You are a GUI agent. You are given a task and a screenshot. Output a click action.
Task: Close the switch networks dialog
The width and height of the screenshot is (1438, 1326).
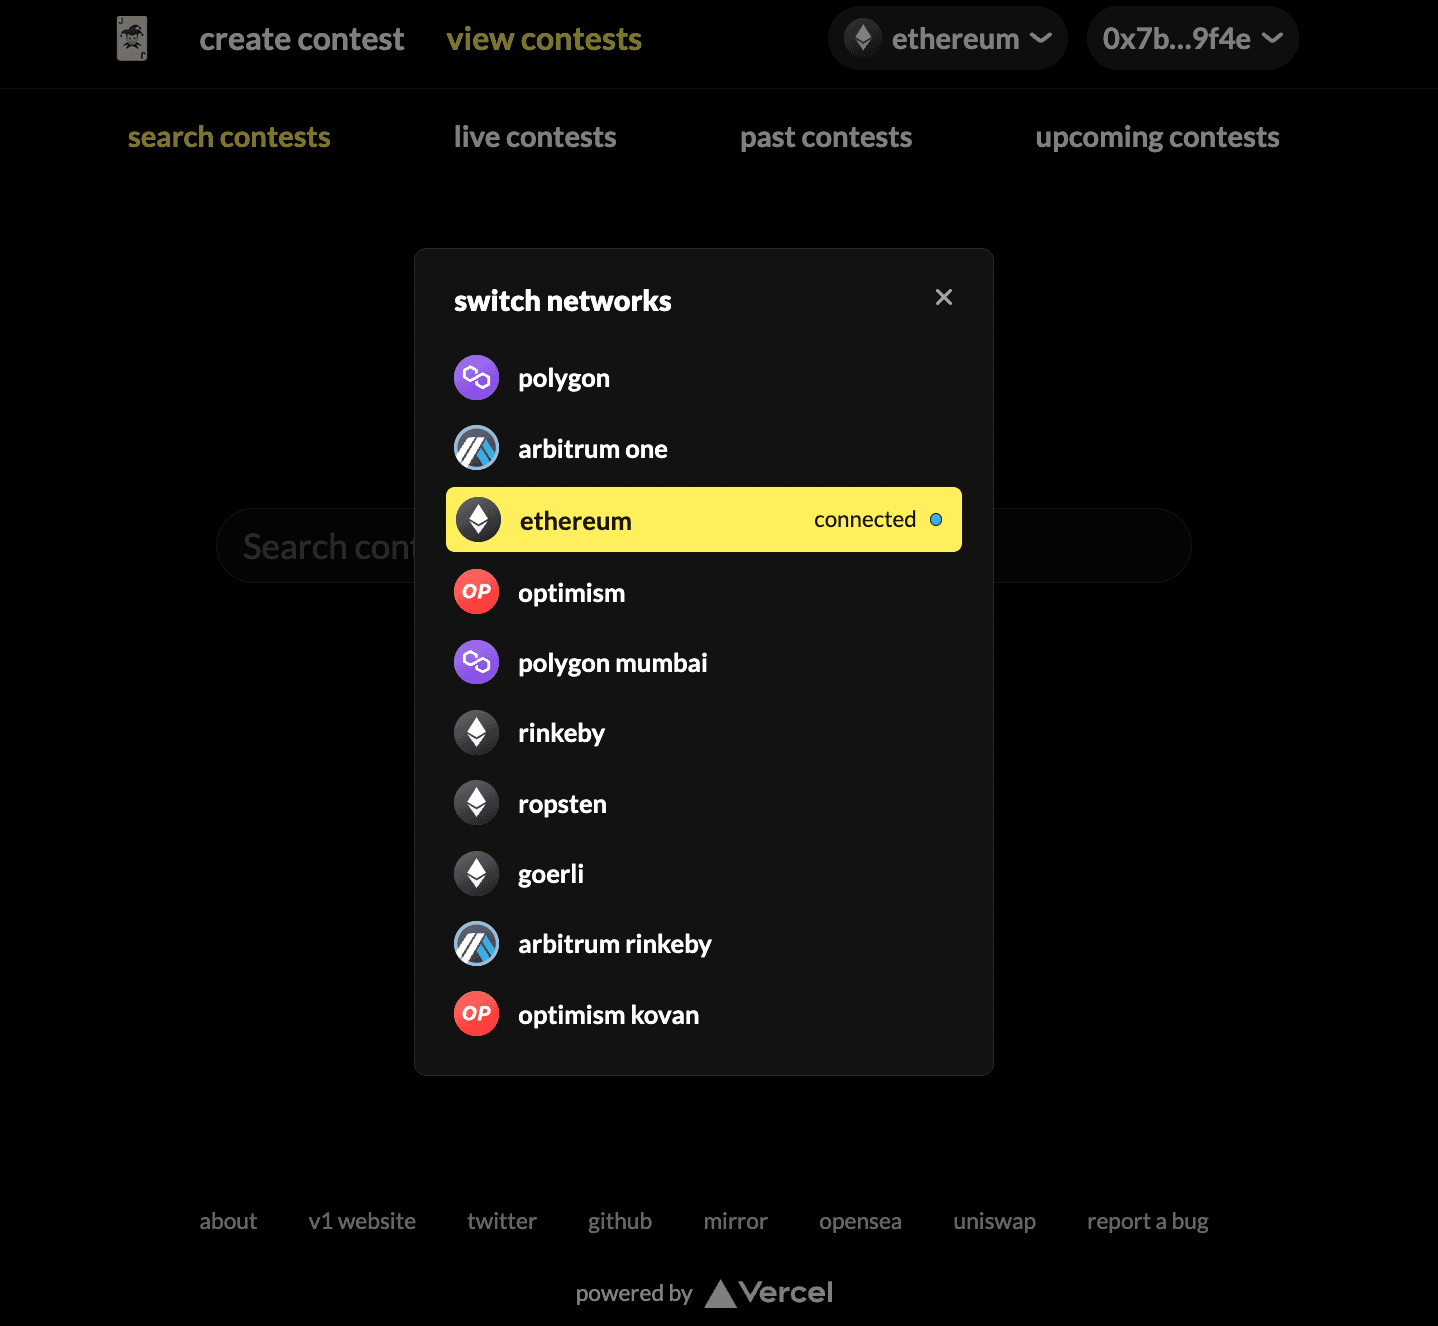(943, 297)
